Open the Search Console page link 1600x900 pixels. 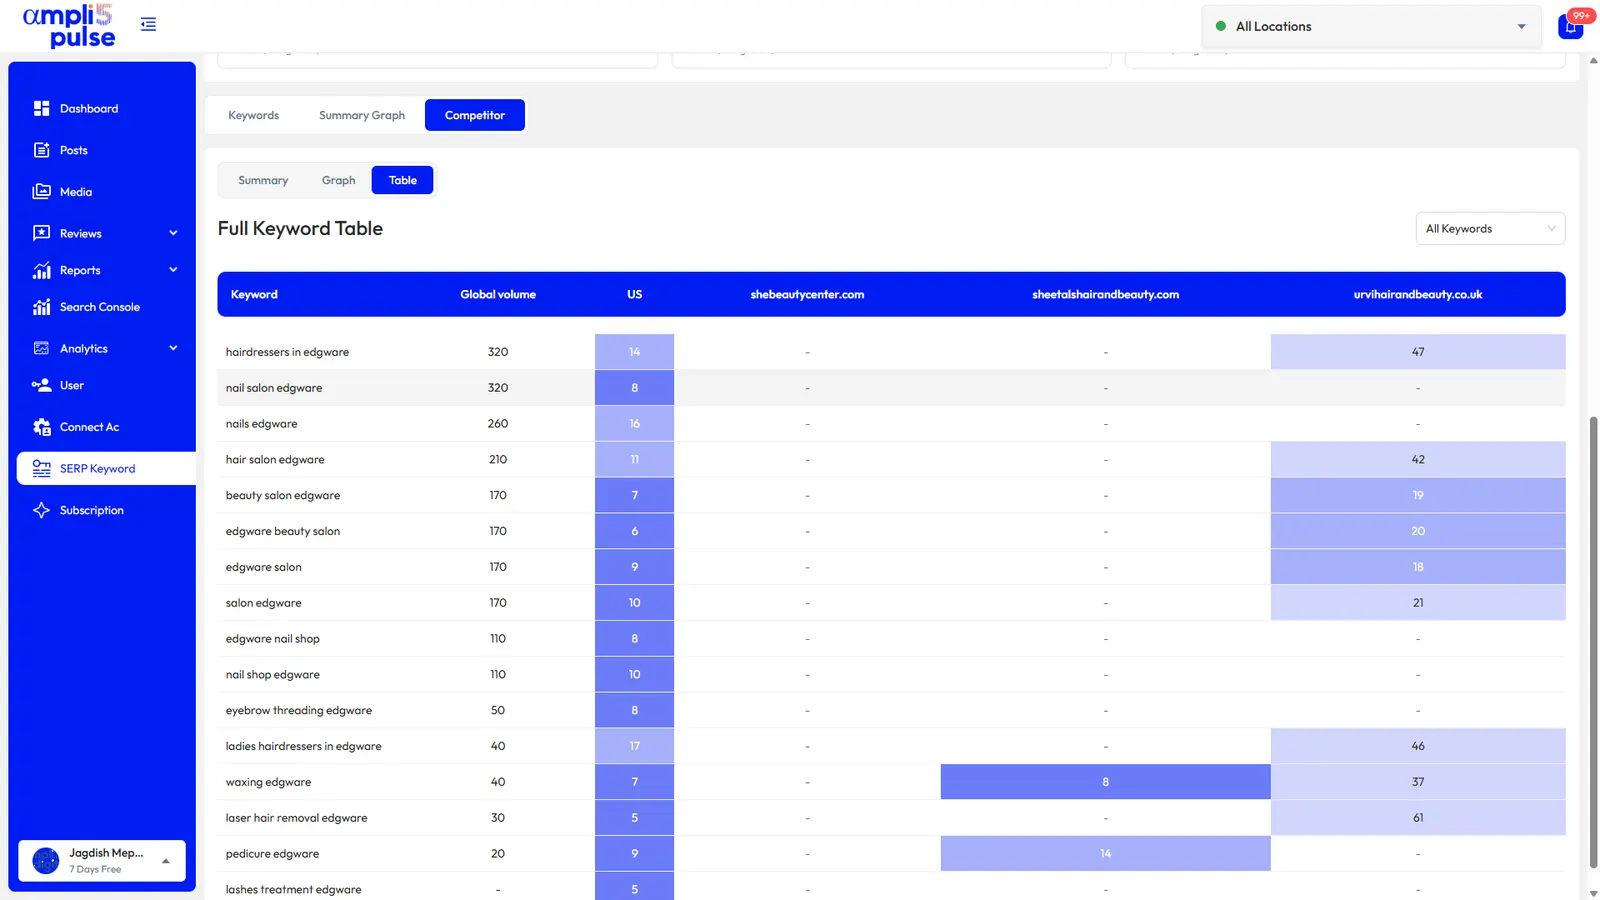[x=100, y=307]
